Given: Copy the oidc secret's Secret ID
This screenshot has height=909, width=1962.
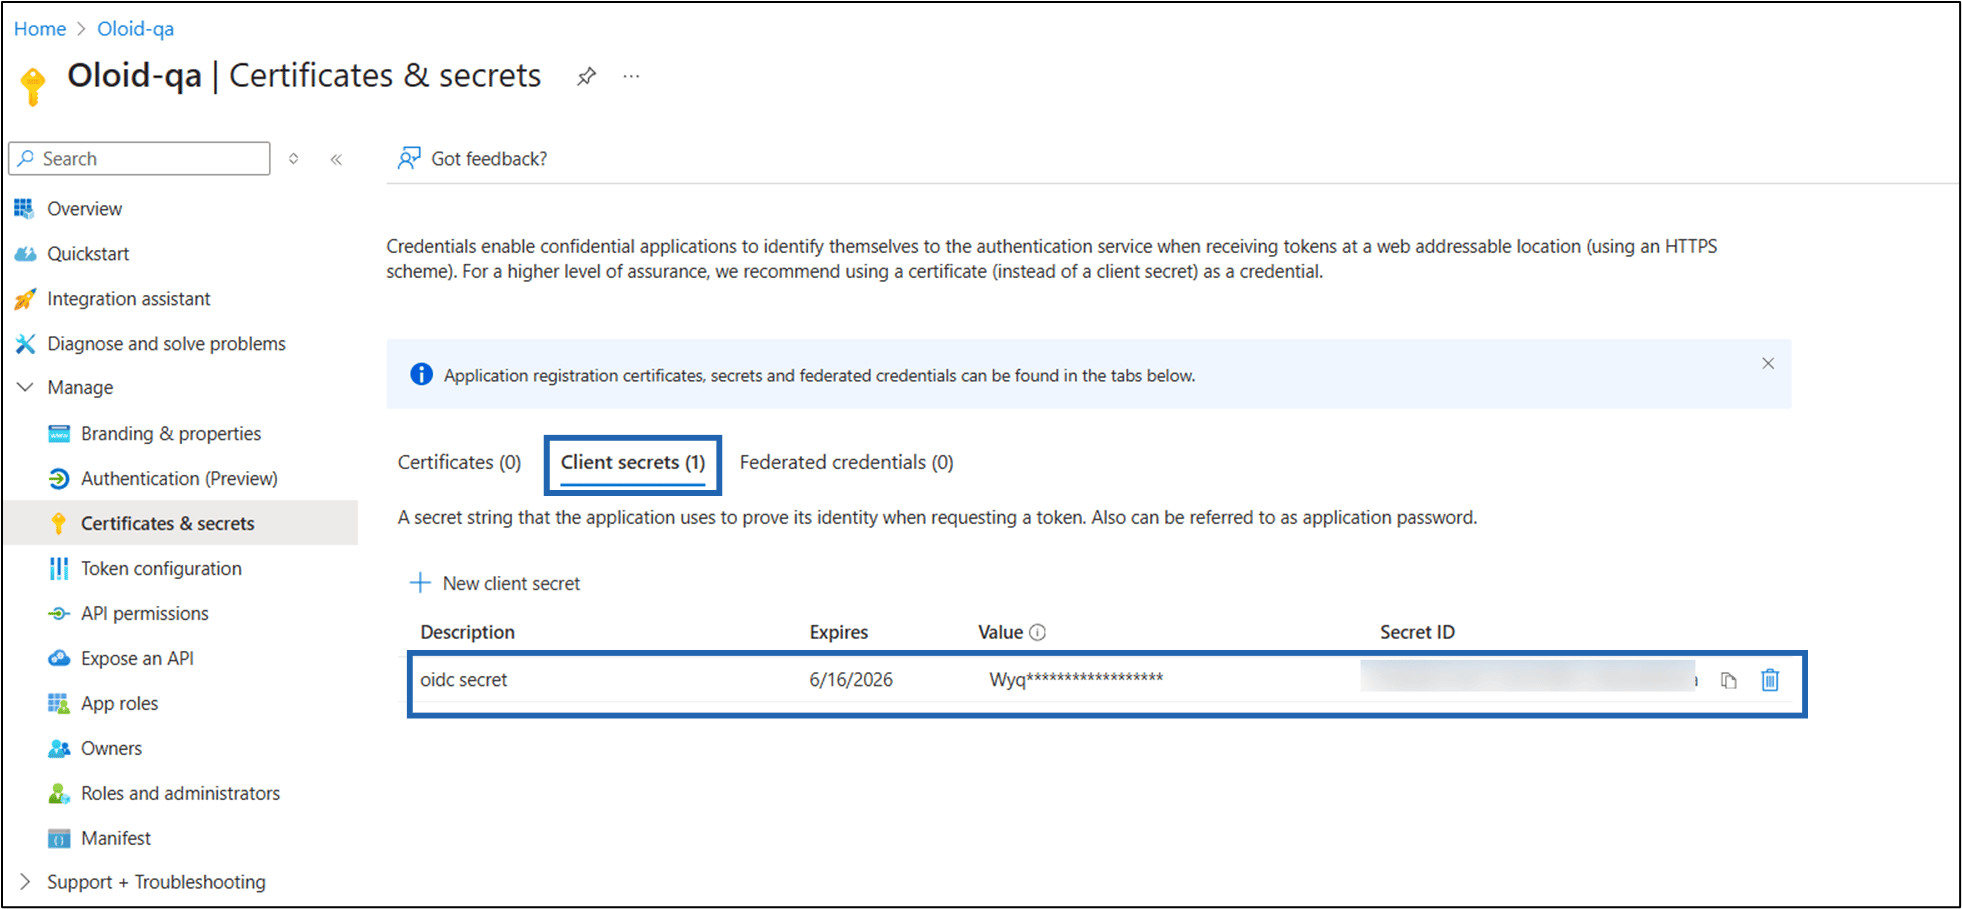Looking at the screenshot, I should (1728, 681).
